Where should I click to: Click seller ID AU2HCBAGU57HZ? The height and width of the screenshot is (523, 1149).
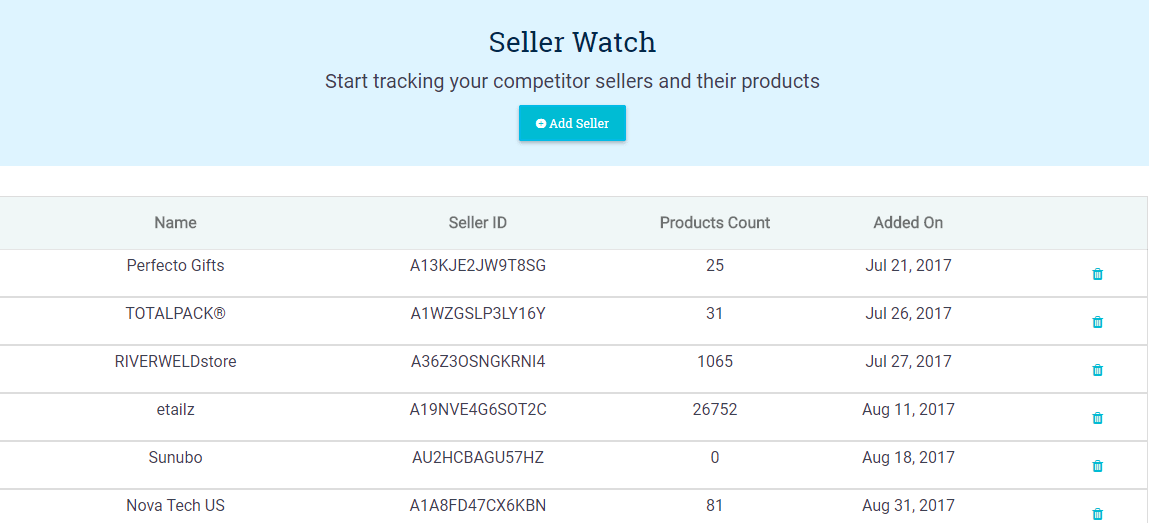(x=478, y=458)
